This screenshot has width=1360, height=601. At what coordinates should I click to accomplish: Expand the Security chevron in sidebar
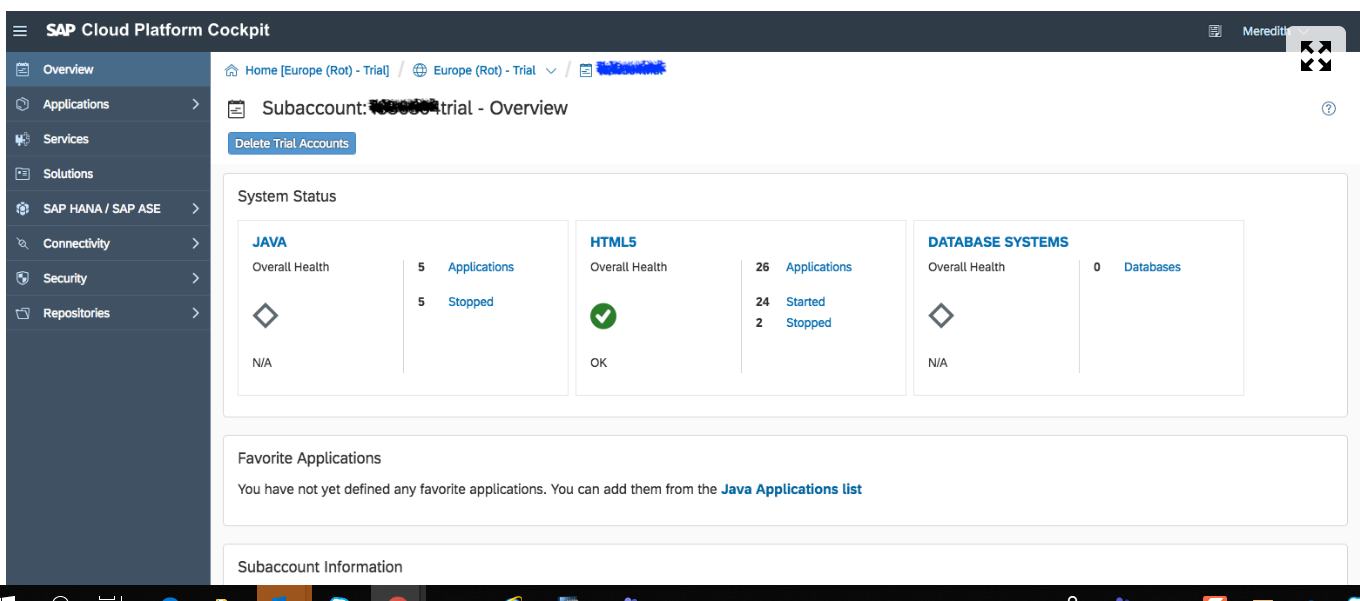pyautogui.click(x=195, y=278)
